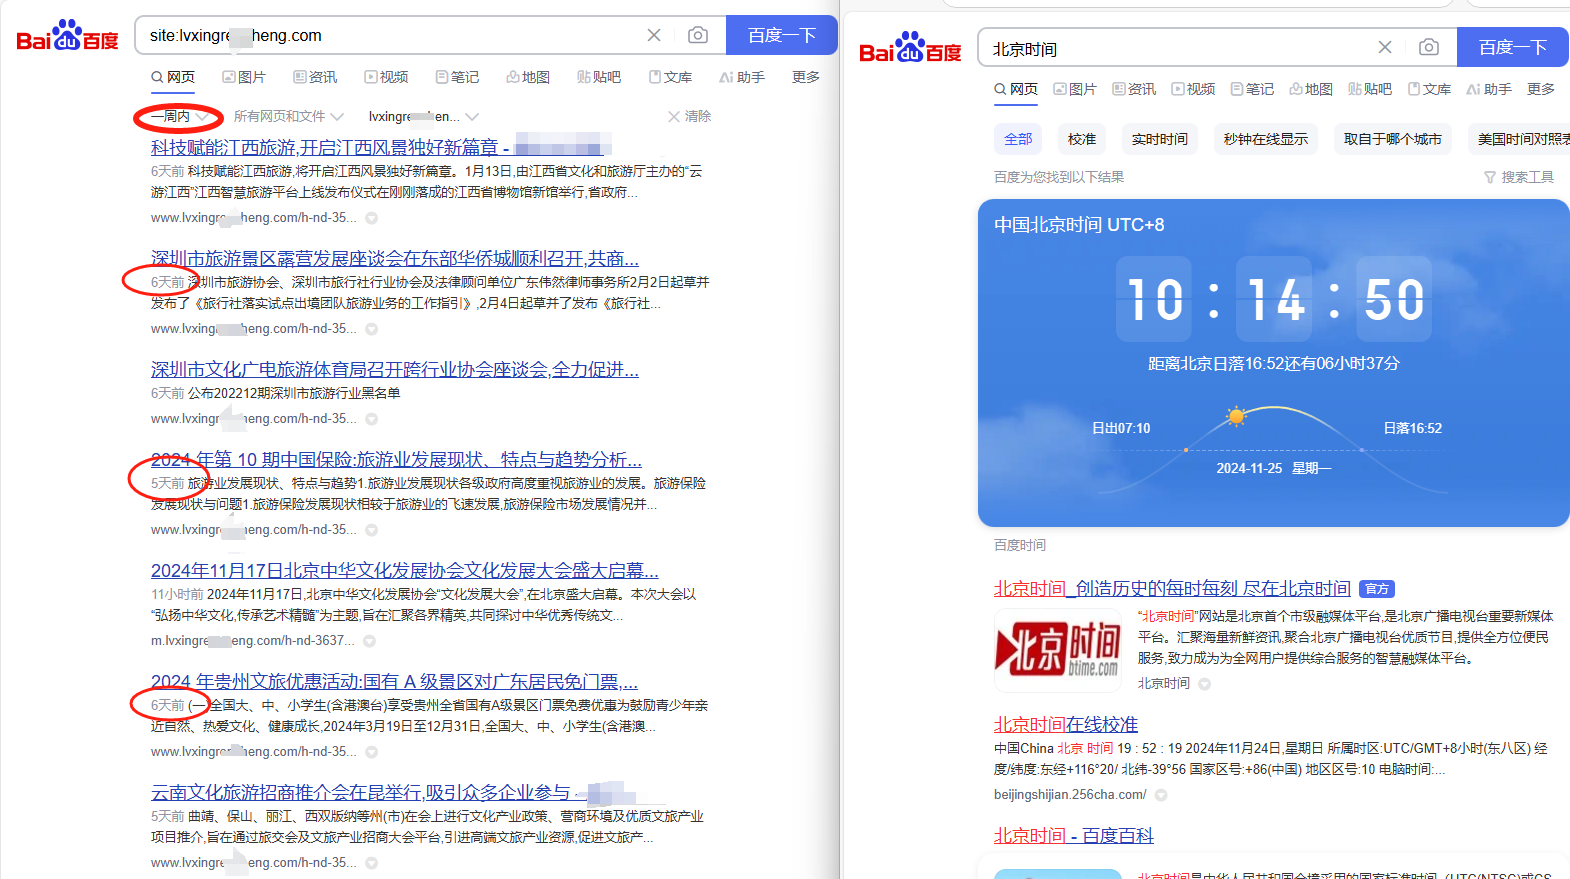Open 搜索工具 filter options
Screen dimensions: 1570x879
[1519, 177]
